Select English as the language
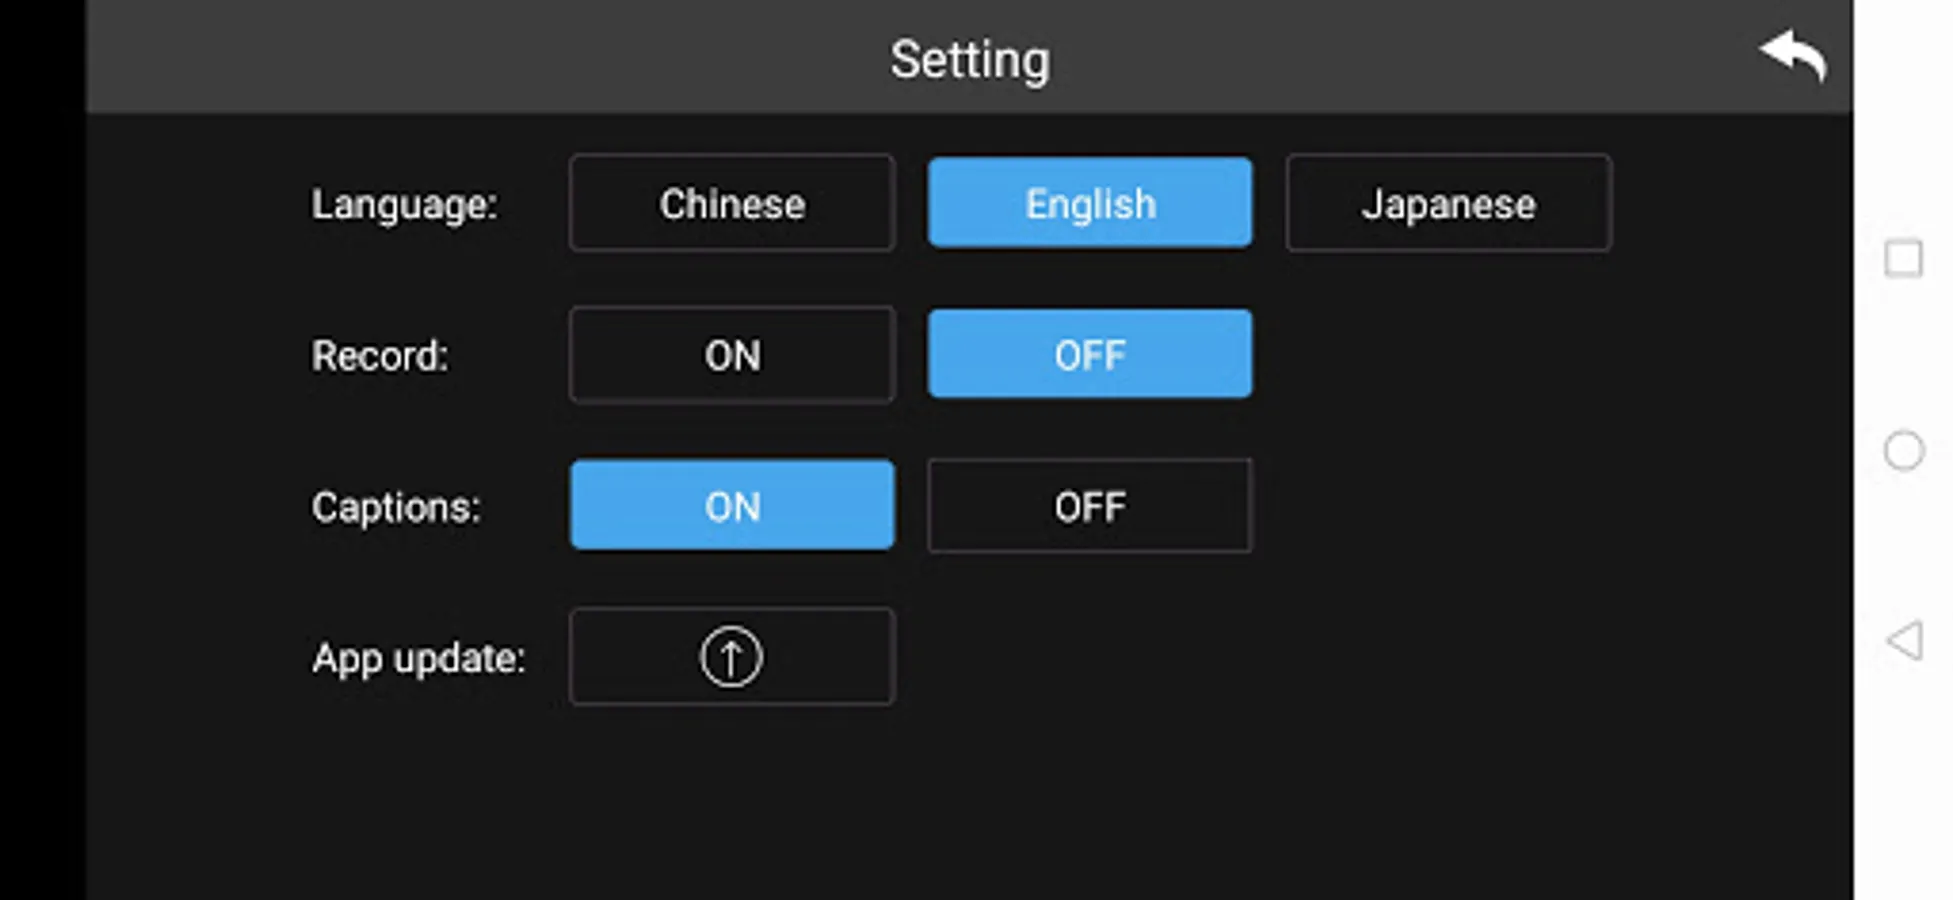The height and width of the screenshot is (900, 1953). 1089,203
